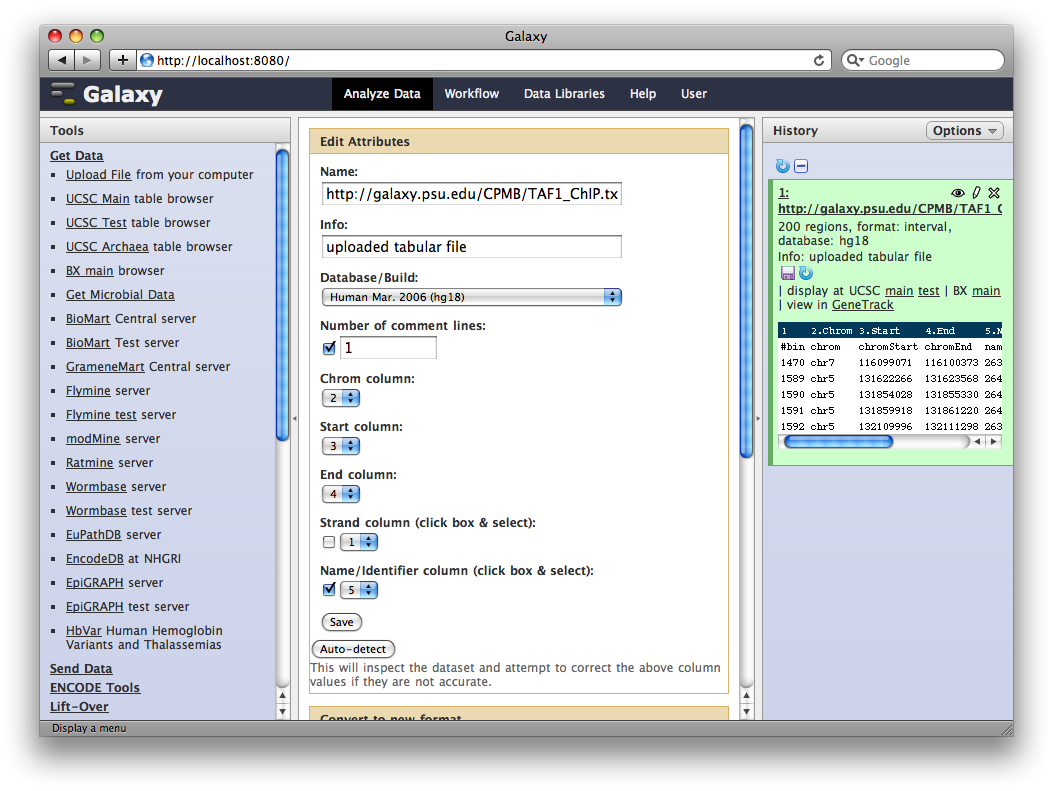Save dataset with the floppy disk icon
This screenshot has width=1053, height=791.
pos(788,273)
